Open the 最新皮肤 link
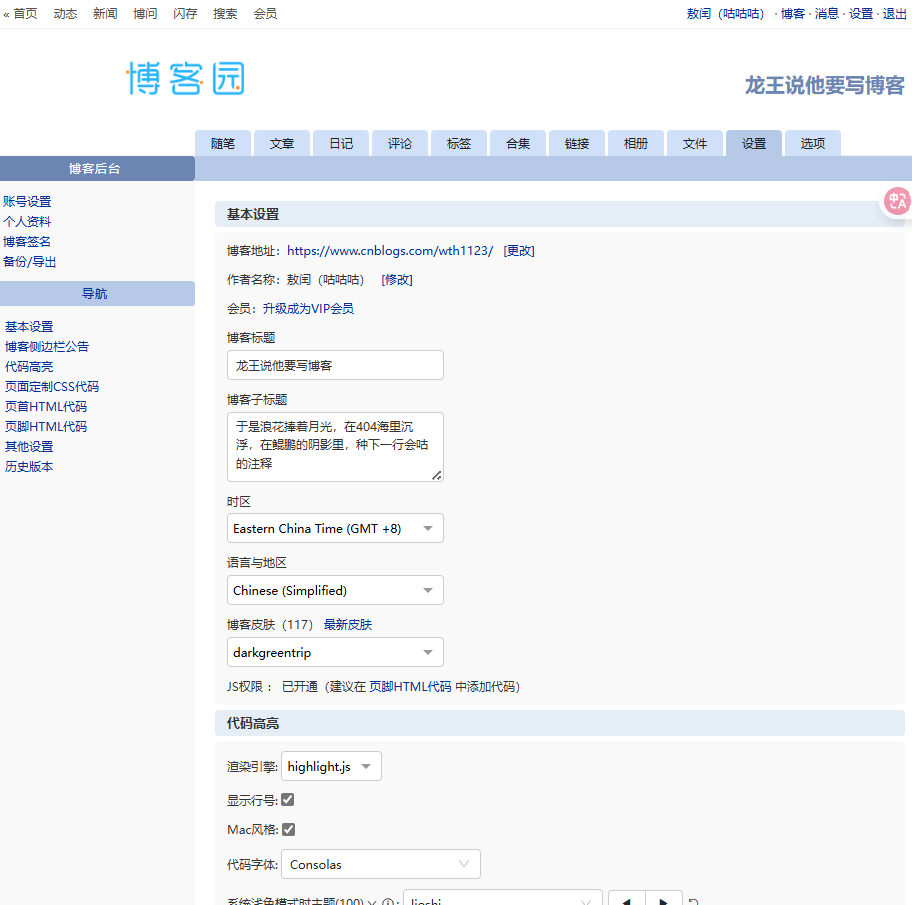This screenshot has width=912, height=905. (x=348, y=624)
